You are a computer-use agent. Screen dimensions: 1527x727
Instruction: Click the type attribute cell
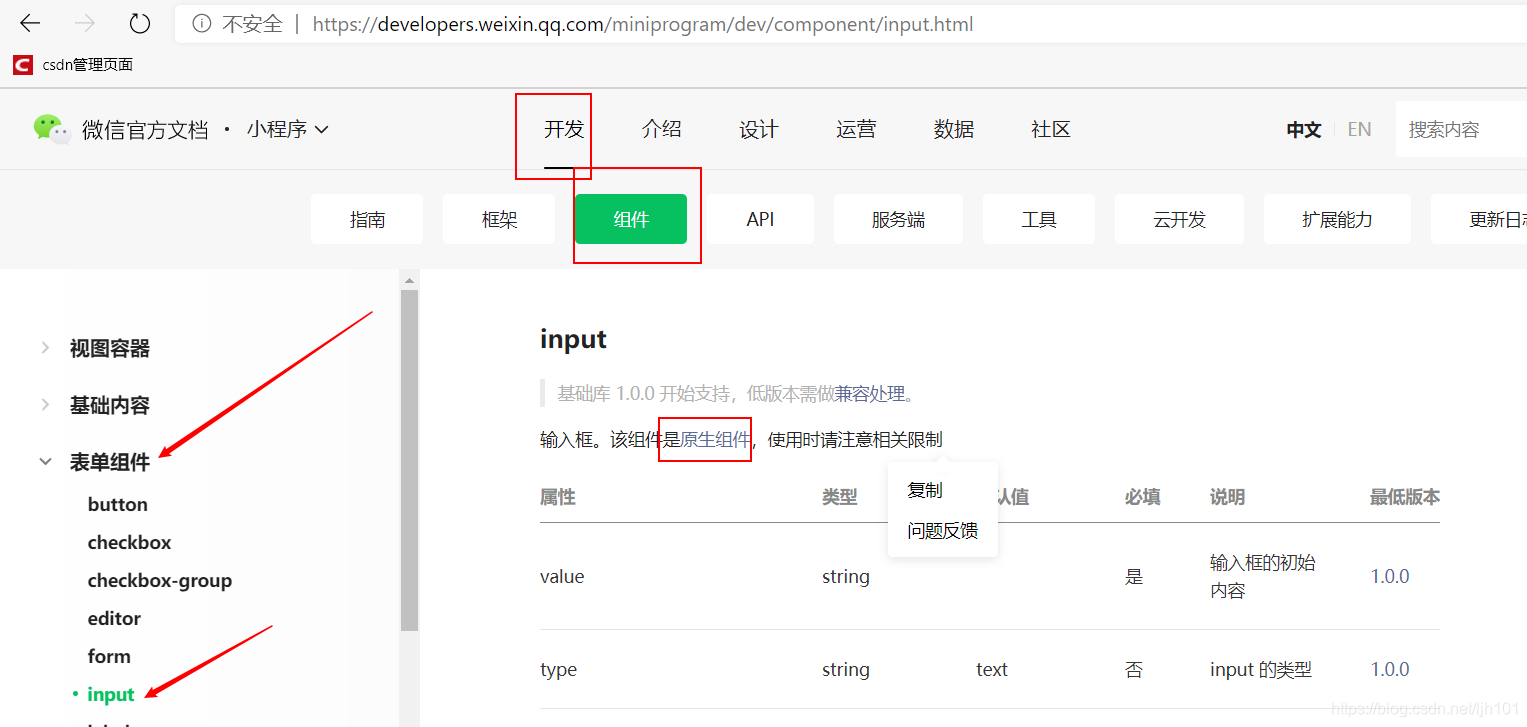[558, 669]
